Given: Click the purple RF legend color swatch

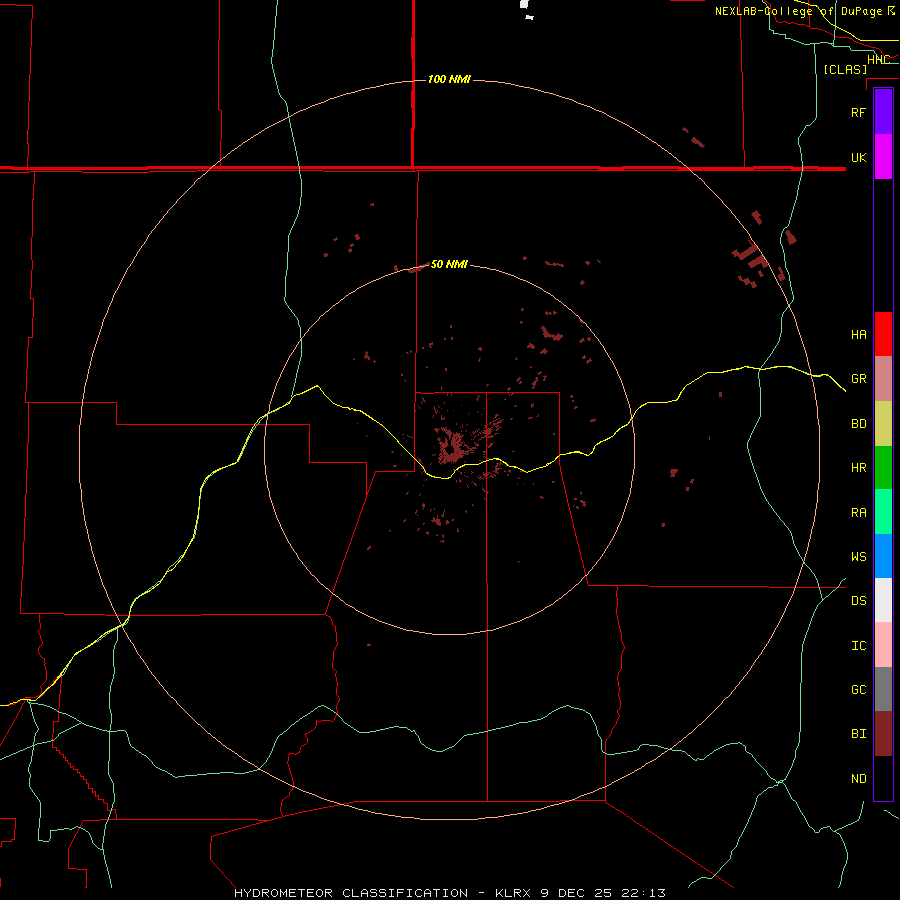Looking at the screenshot, I should (x=883, y=112).
